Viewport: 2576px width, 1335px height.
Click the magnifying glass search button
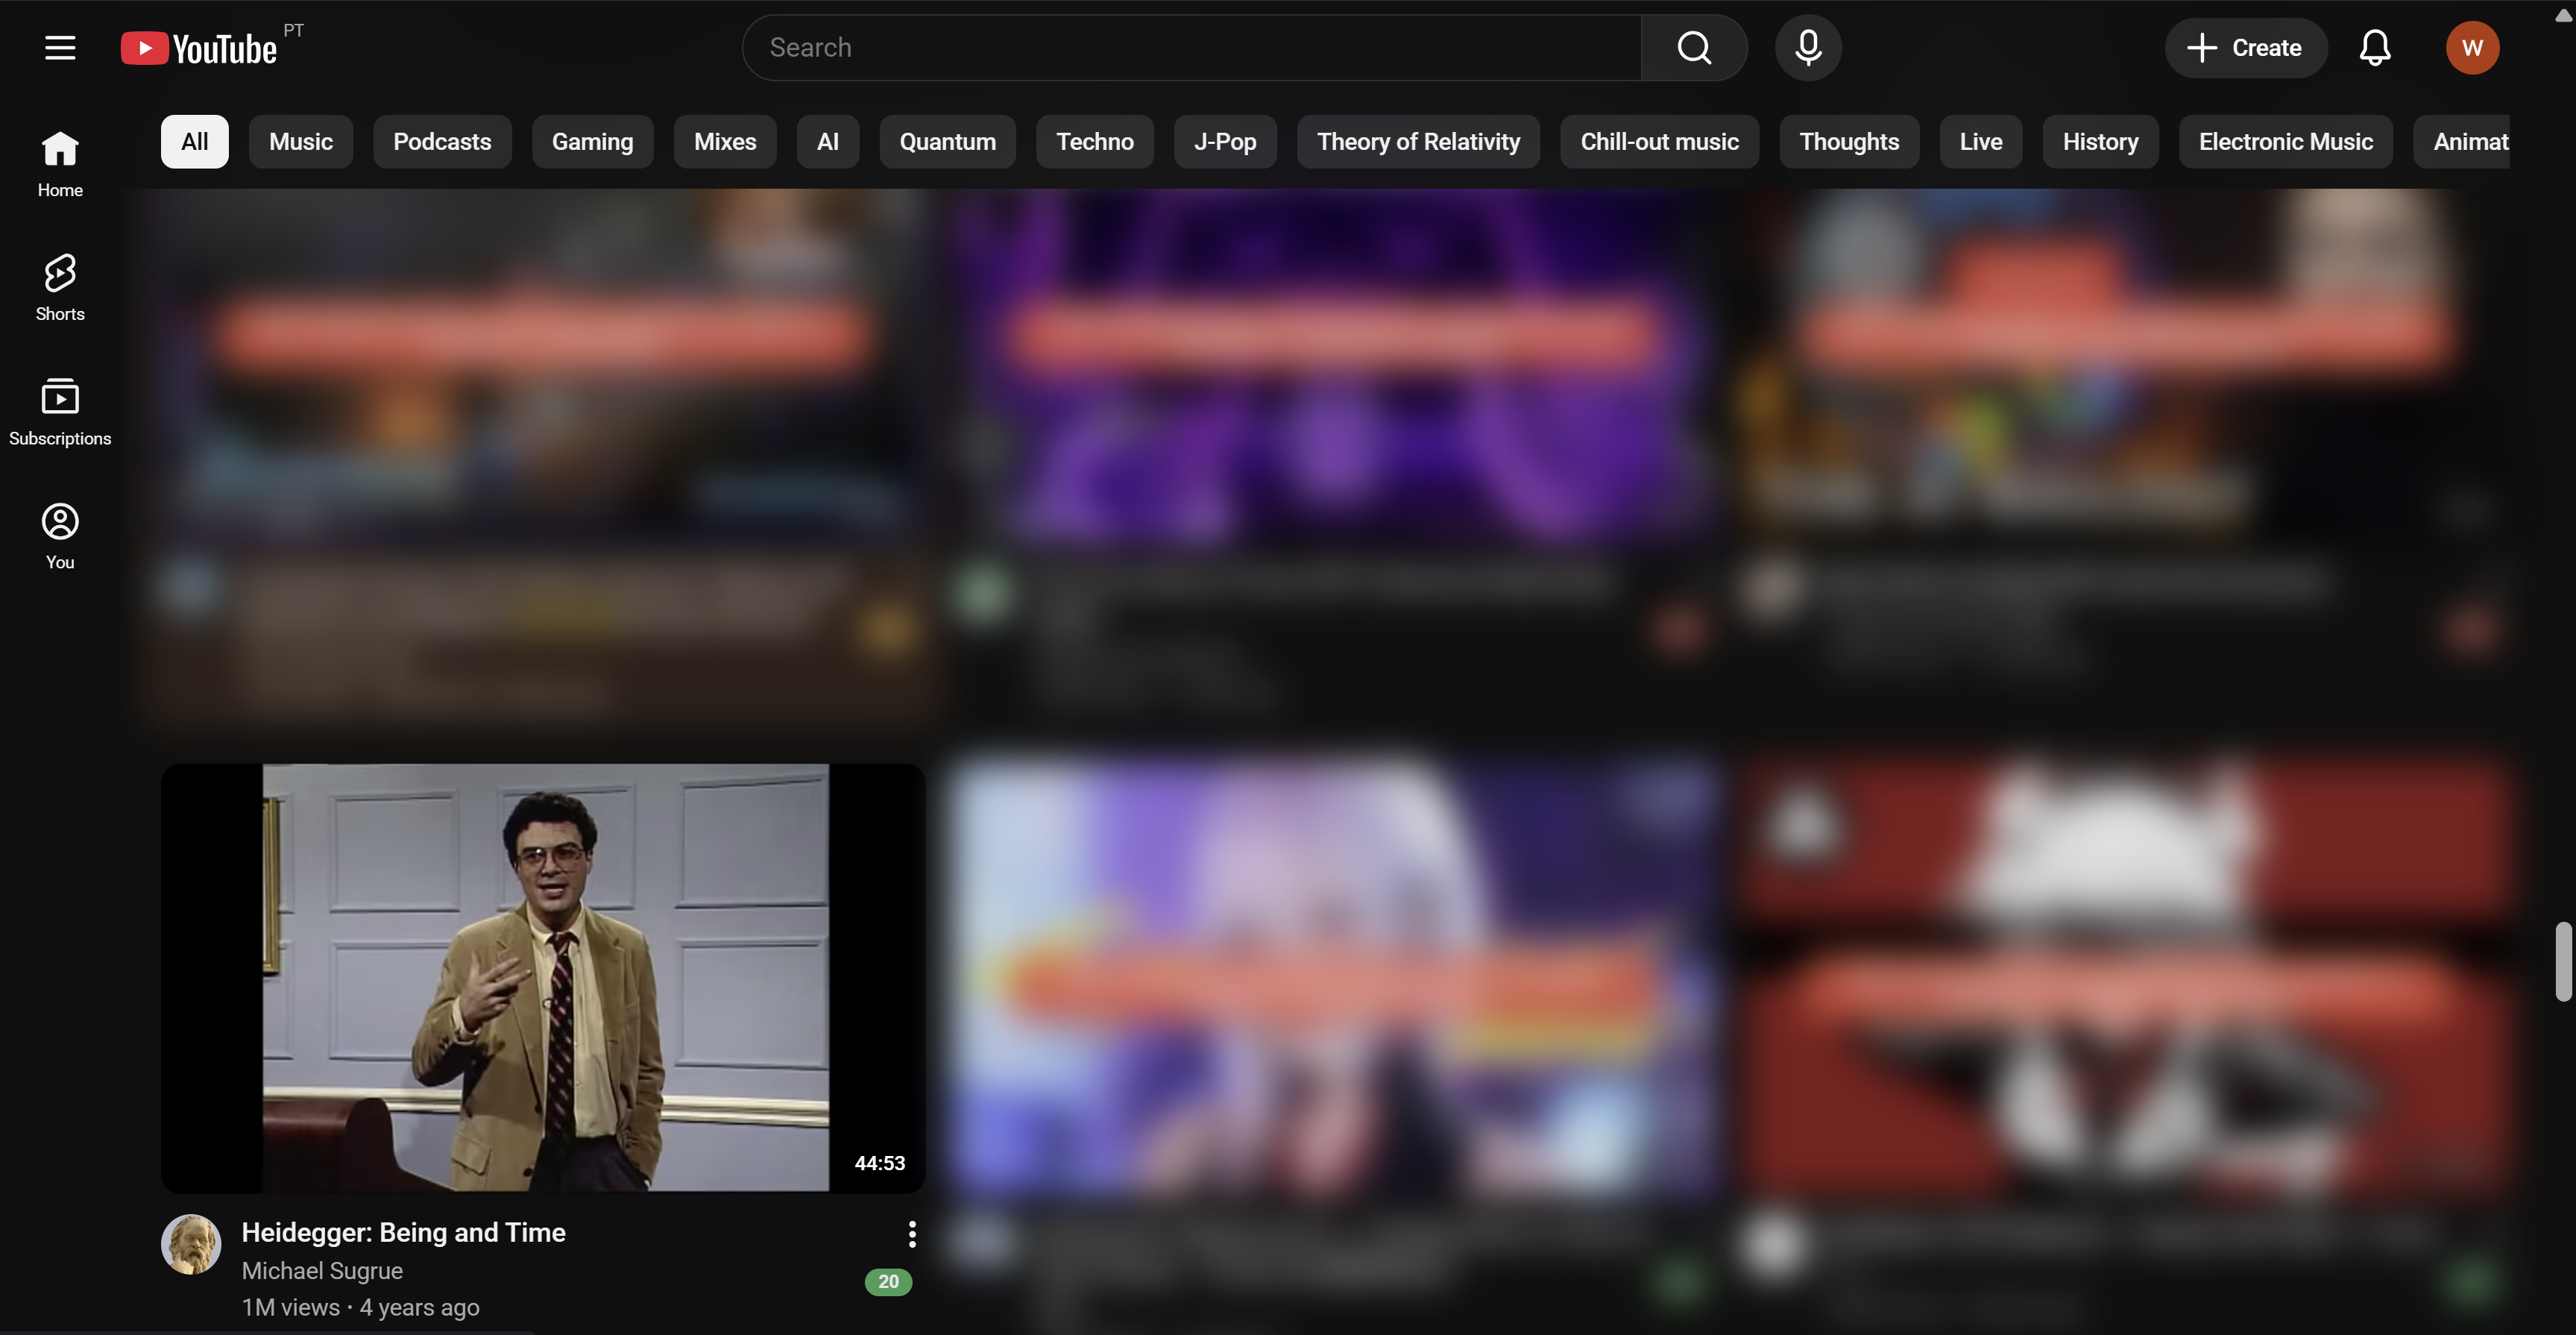[x=1693, y=47]
